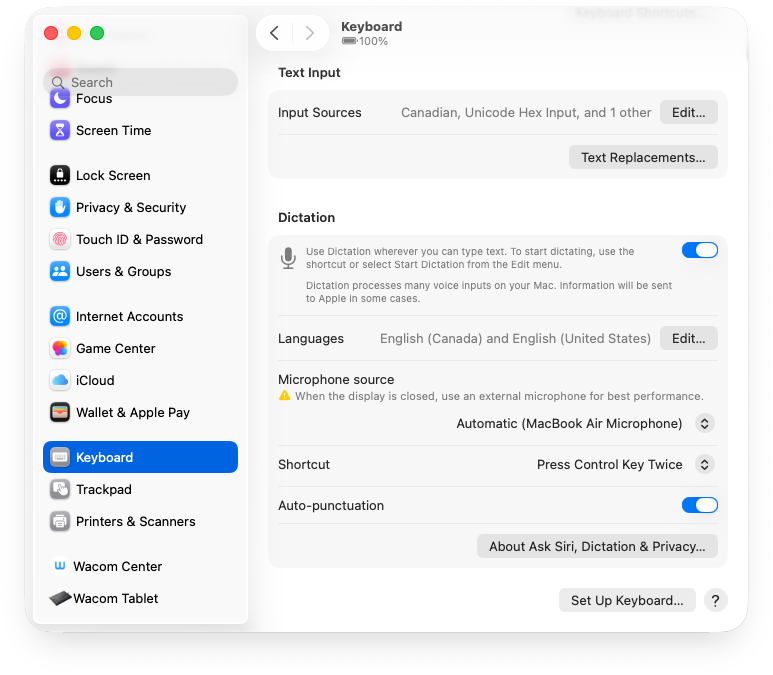
Task: Click the Lock Screen icon
Action: (x=60, y=175)
